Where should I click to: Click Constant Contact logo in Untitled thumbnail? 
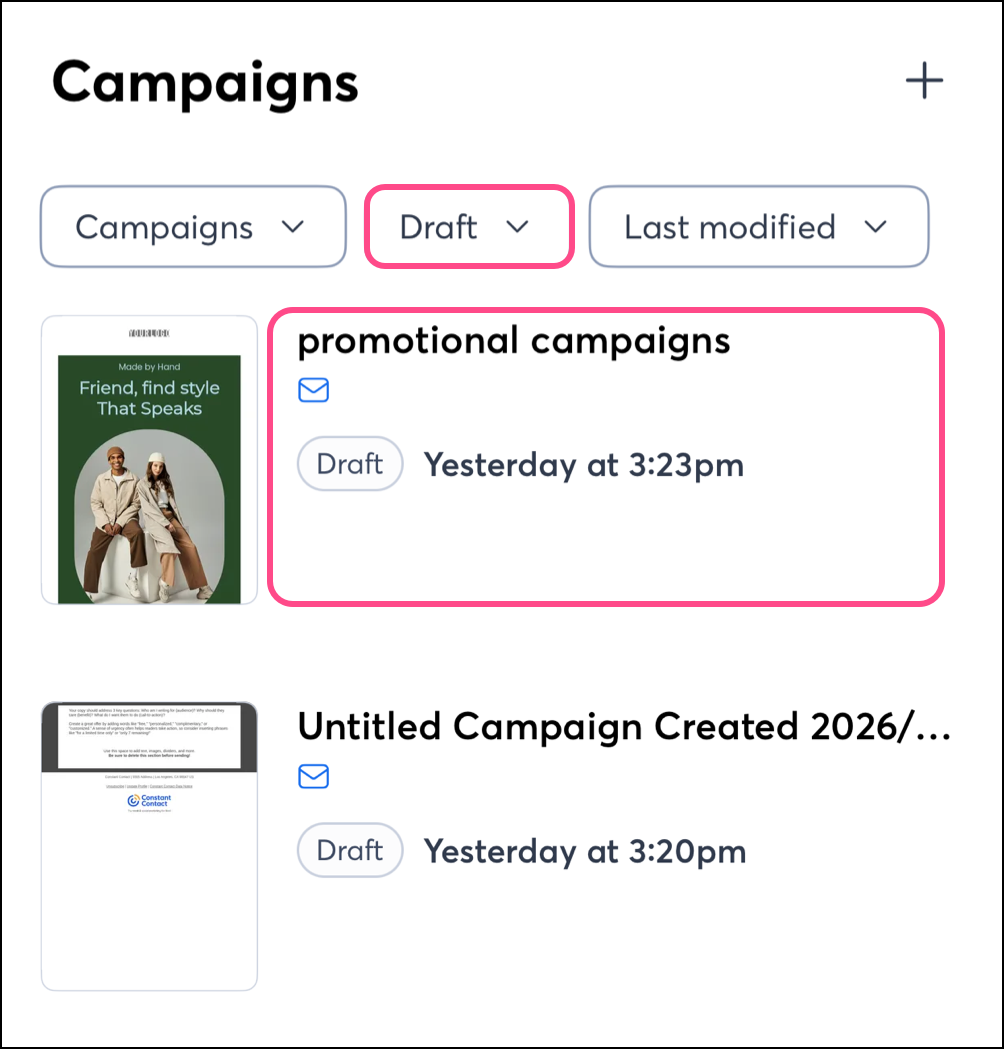[x=149, y=801]
